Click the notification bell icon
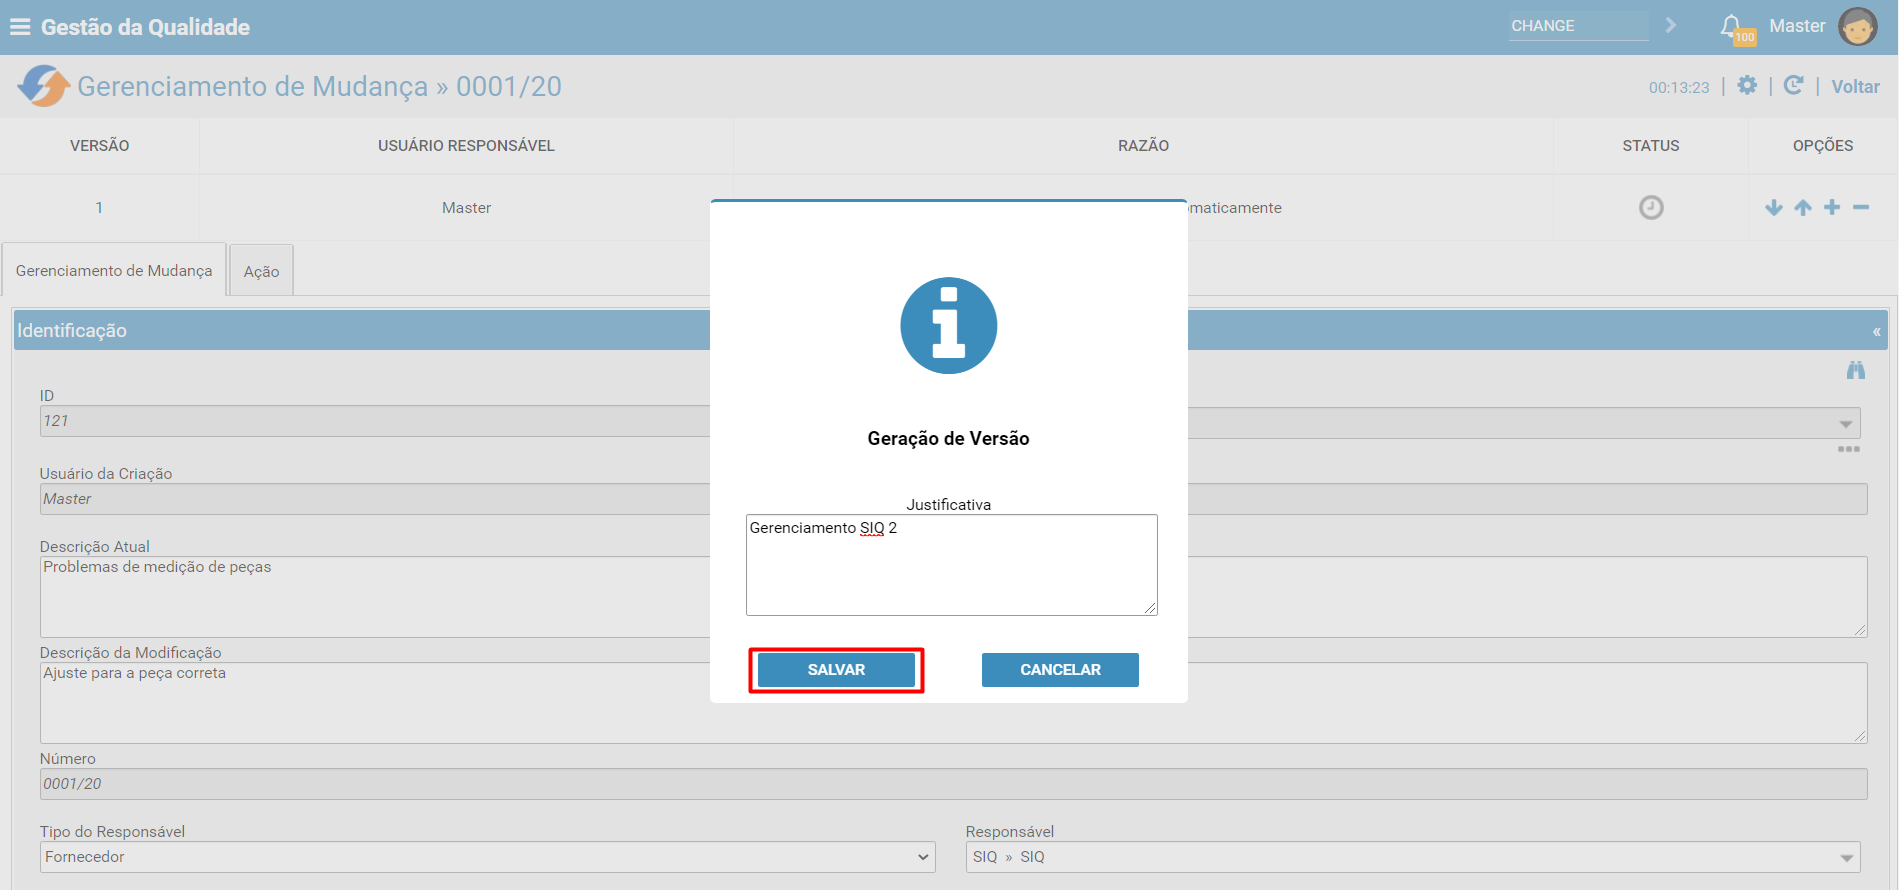The image size is (1899, 890). (x=1731, y=26)
